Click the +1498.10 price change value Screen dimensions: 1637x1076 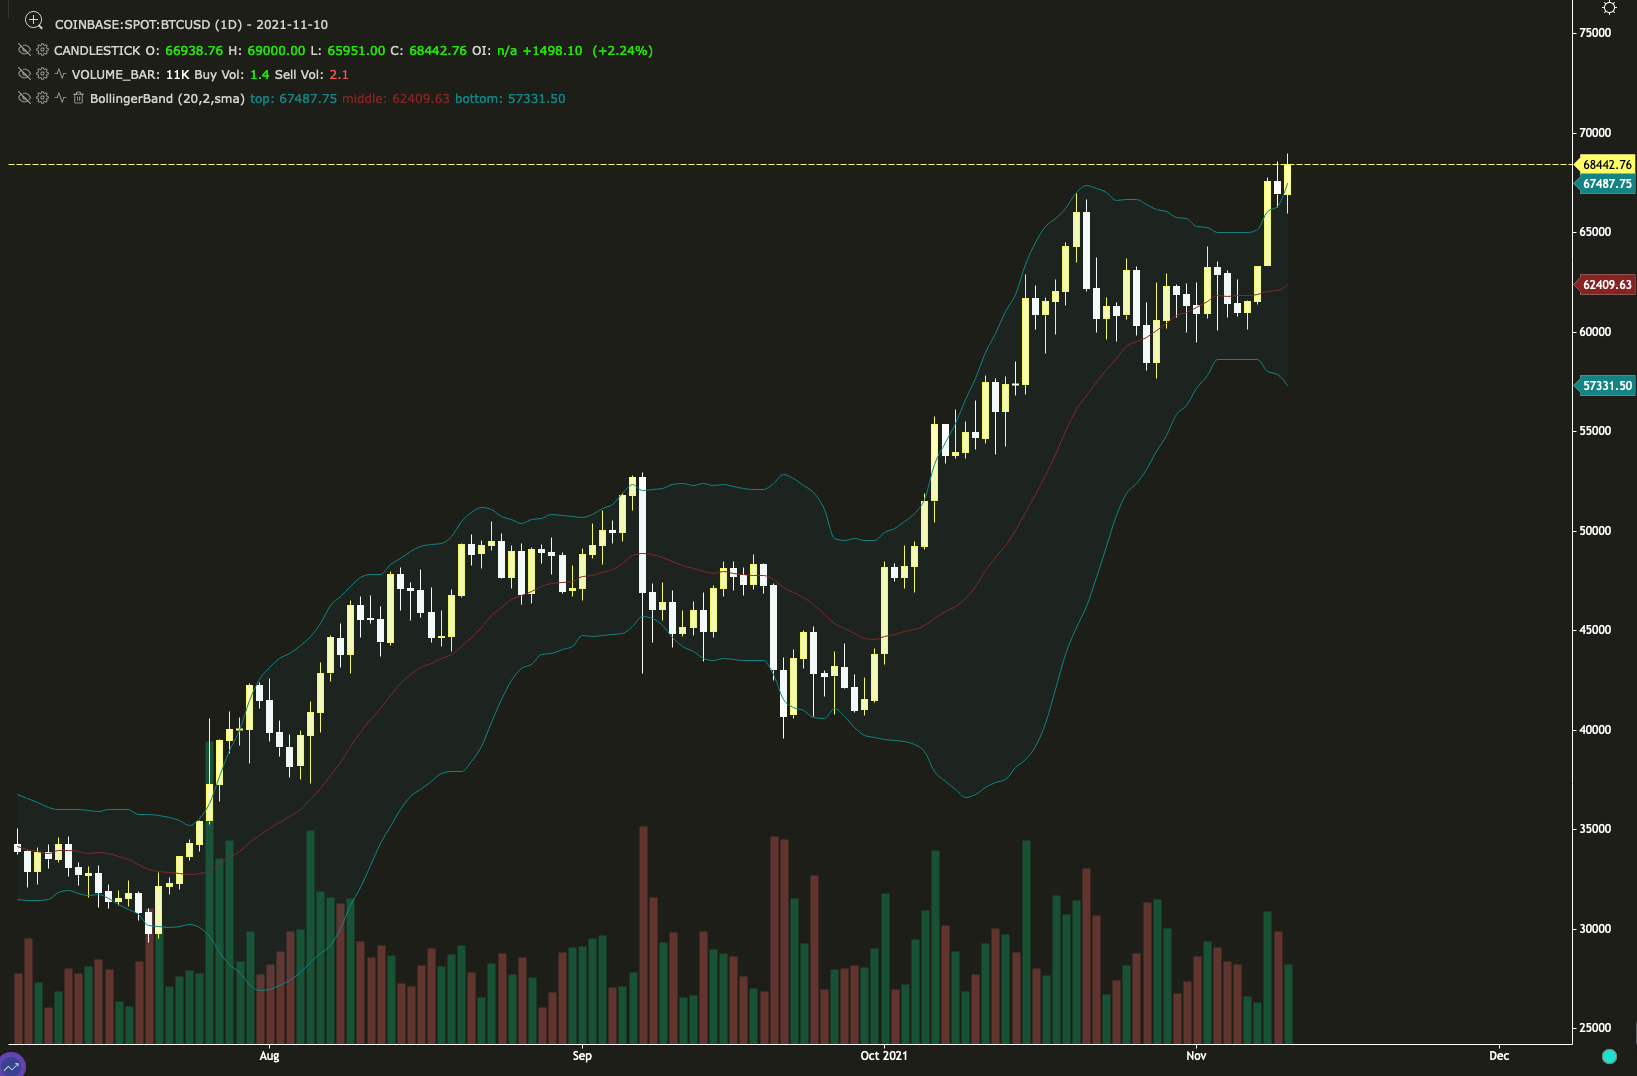coord(552,50)
